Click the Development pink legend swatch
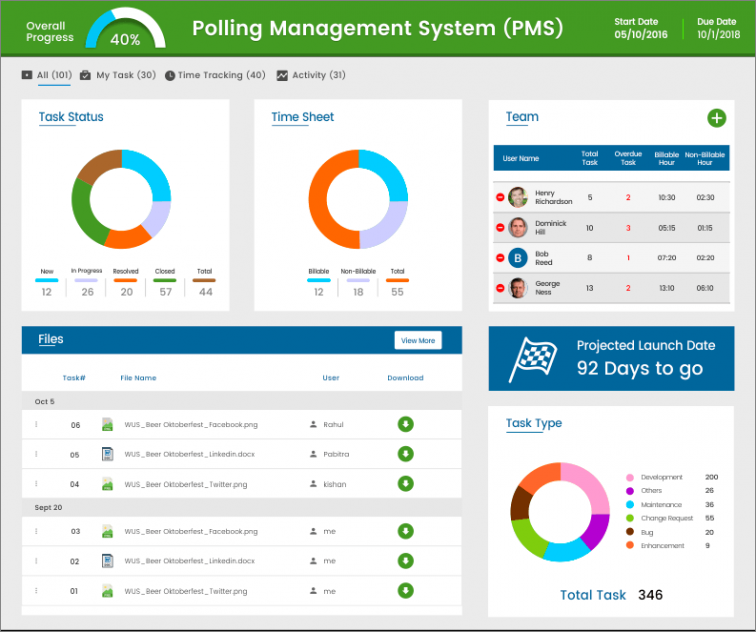The image size is (756, 632). tap(630, 477)
